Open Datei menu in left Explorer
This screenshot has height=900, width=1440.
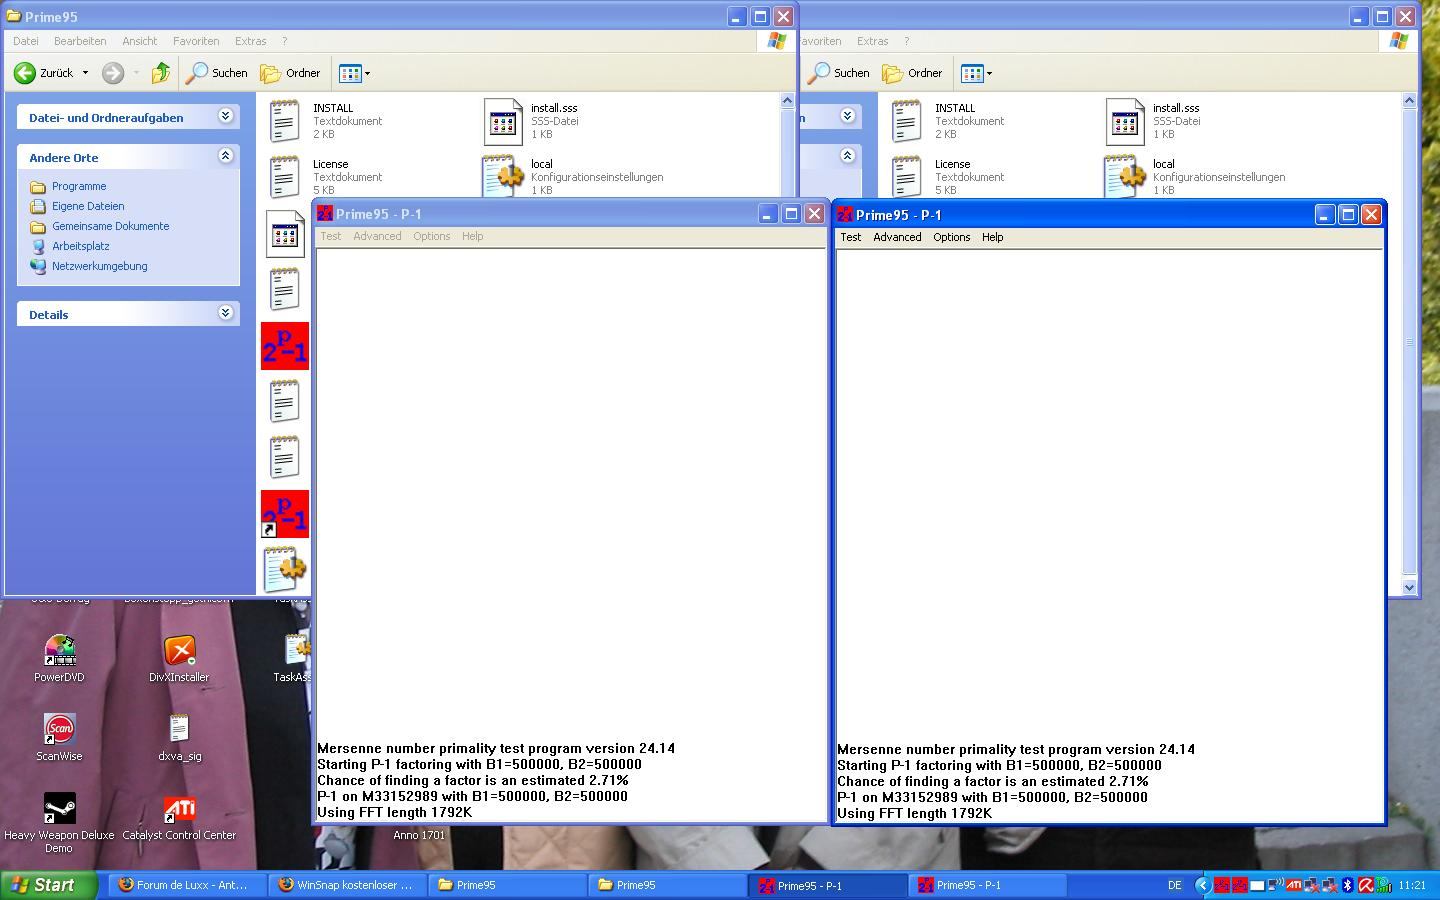point(26,41)
